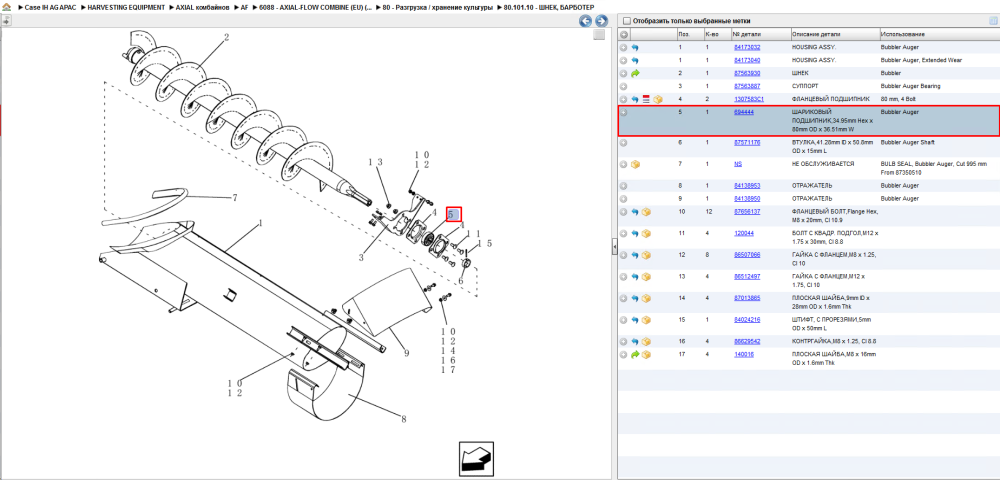1000x480 pixels.
Task: Collapse the parts panel using the divider handle
Action: click(614, 246)
